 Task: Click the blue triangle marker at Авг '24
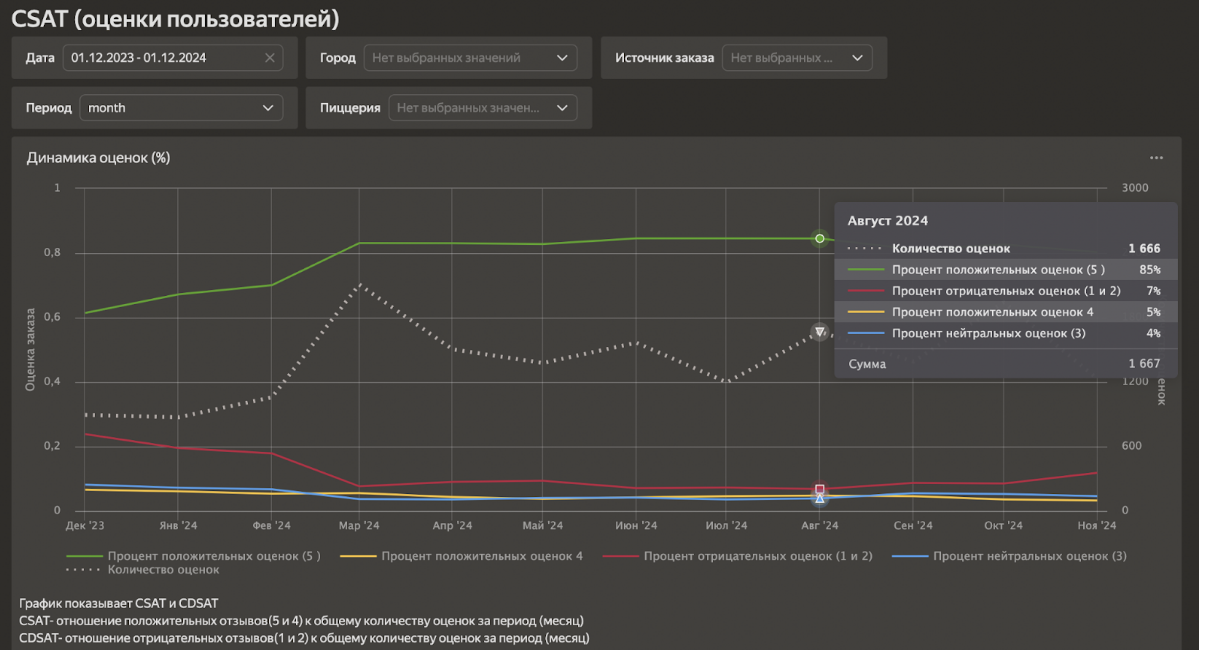tap(820, 498)
